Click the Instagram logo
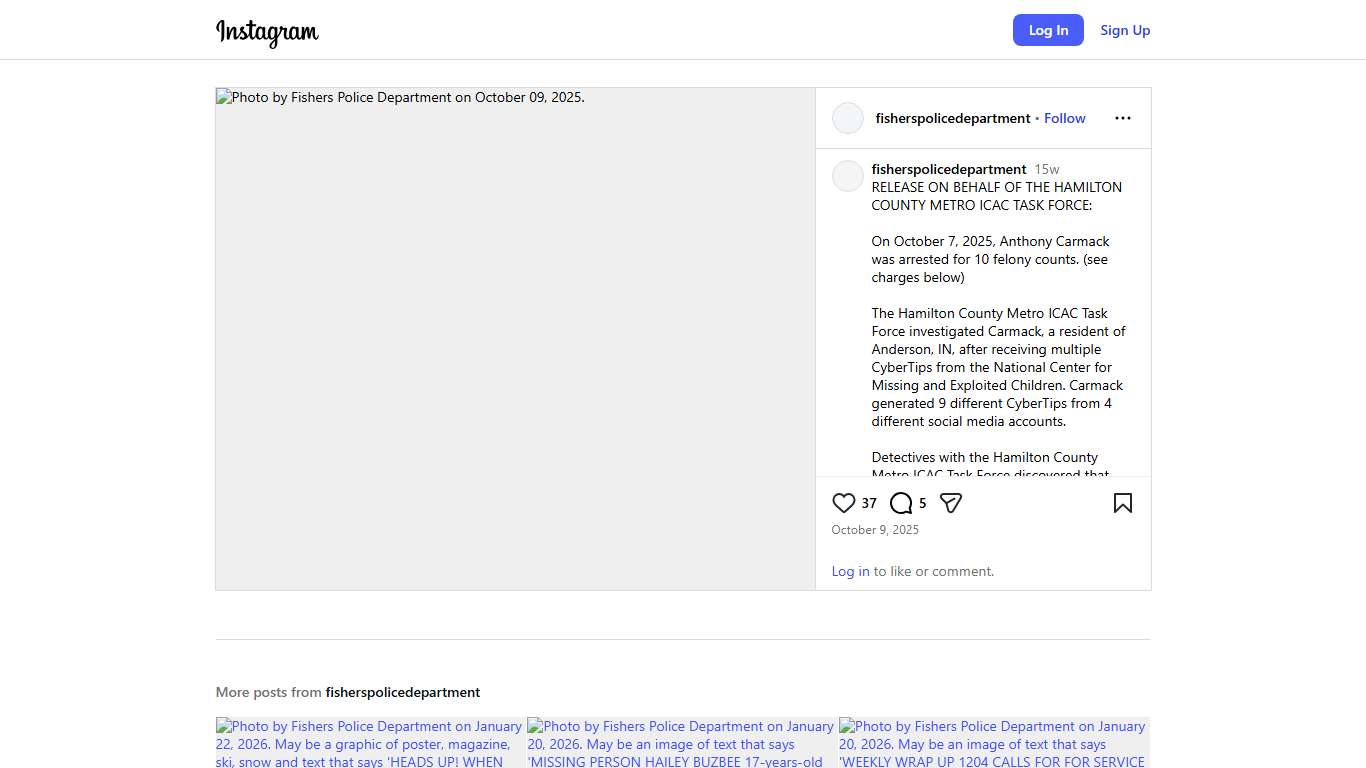 pyautogui.click(x=267, y=32)
